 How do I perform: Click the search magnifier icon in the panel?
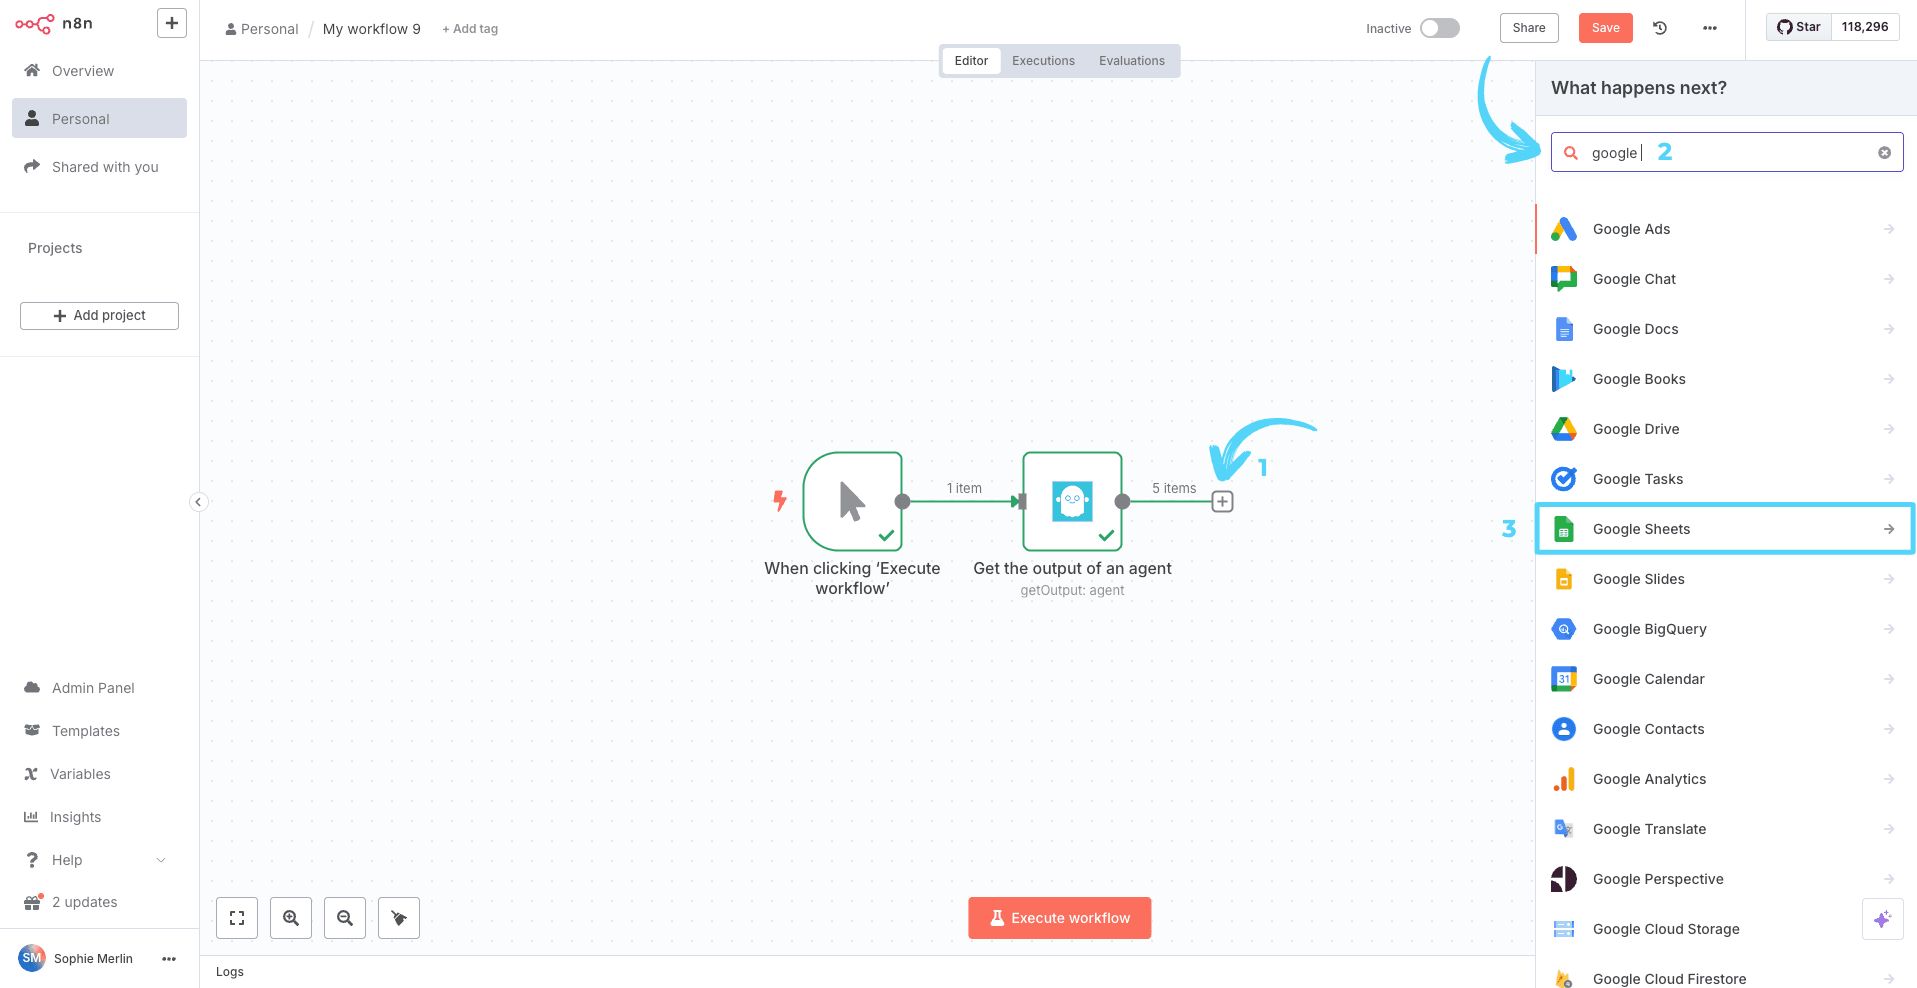pyautogui.click(x=1571, y=153)
